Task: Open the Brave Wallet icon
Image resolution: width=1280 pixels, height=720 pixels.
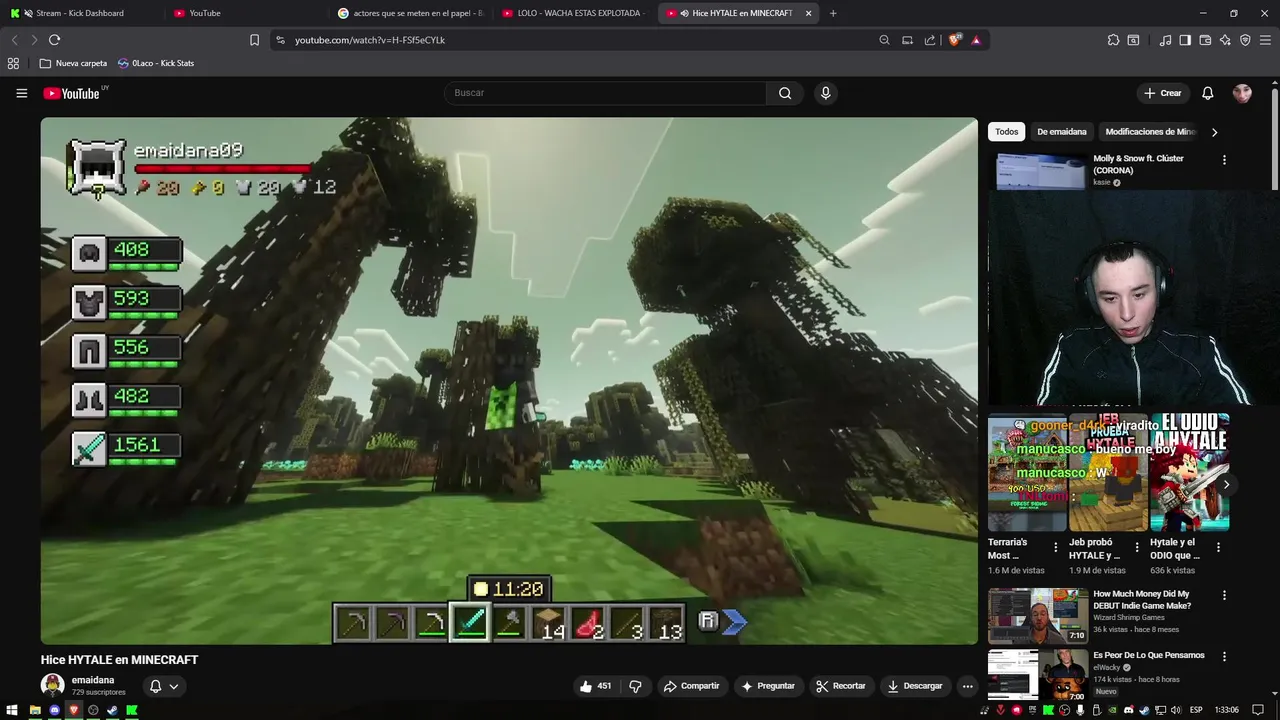Action: [1205, 40]
